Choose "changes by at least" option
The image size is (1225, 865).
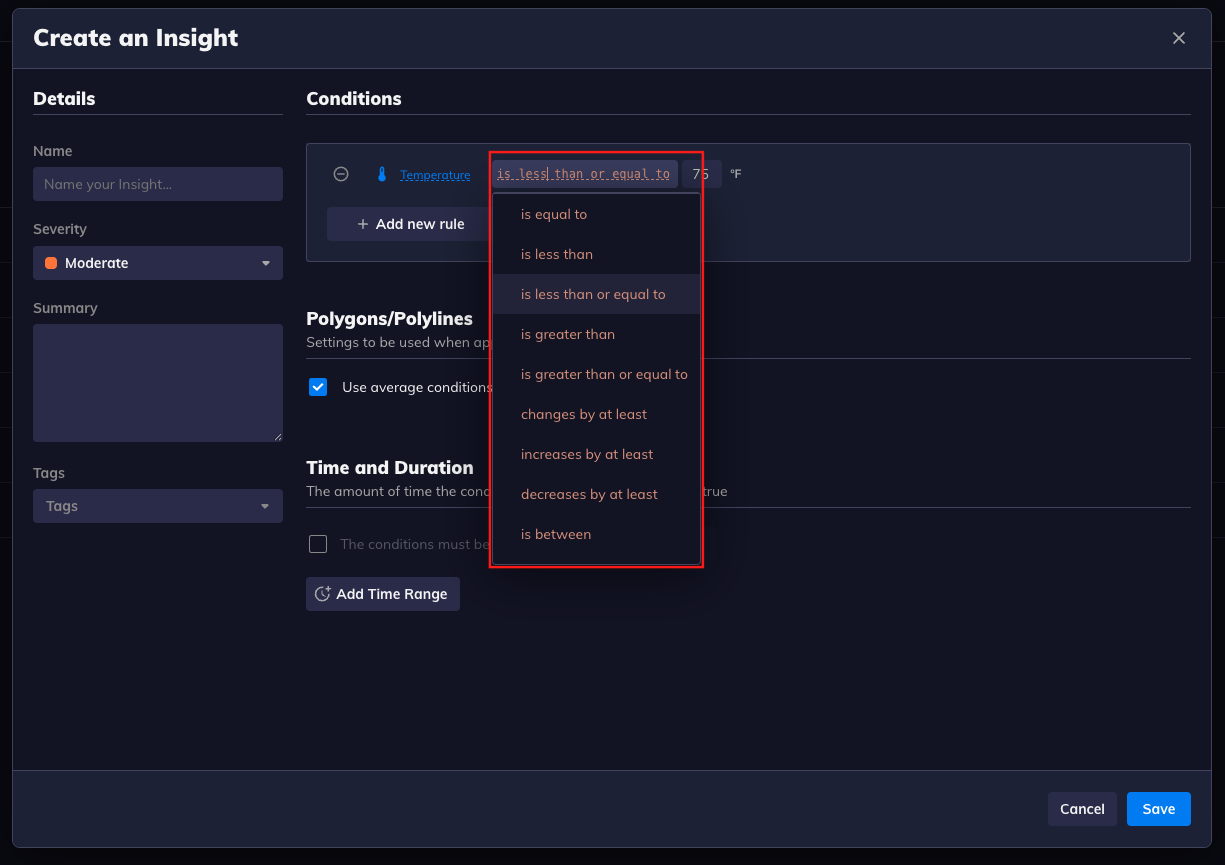pos(584,414)
